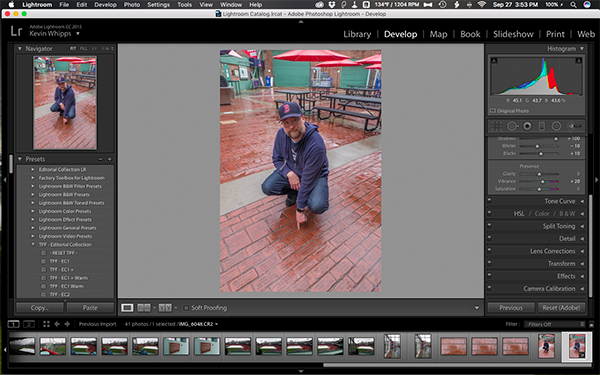Toggle the Tone Curve panel switch
The width and height of the screenshot is (600, 375).
pos(489,201)
